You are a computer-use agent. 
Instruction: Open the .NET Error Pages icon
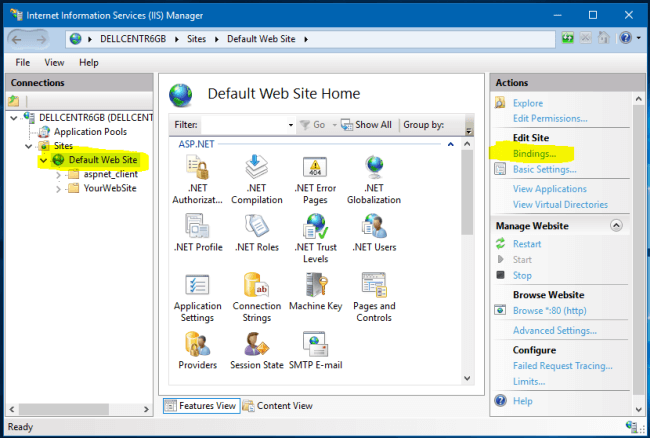pos(316,166)
